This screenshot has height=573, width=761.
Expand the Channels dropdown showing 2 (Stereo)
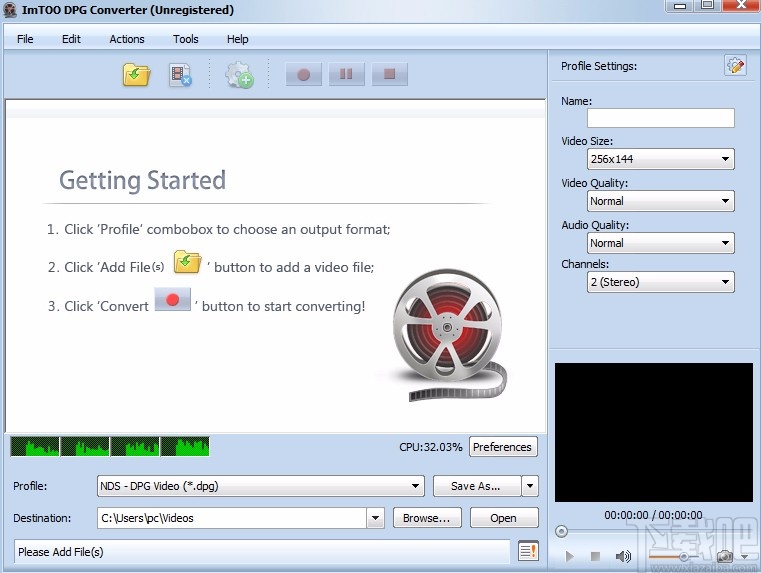(661, 282)
